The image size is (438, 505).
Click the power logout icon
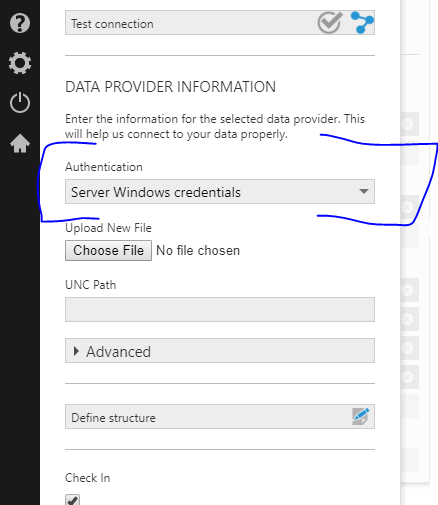coord(20,102)
